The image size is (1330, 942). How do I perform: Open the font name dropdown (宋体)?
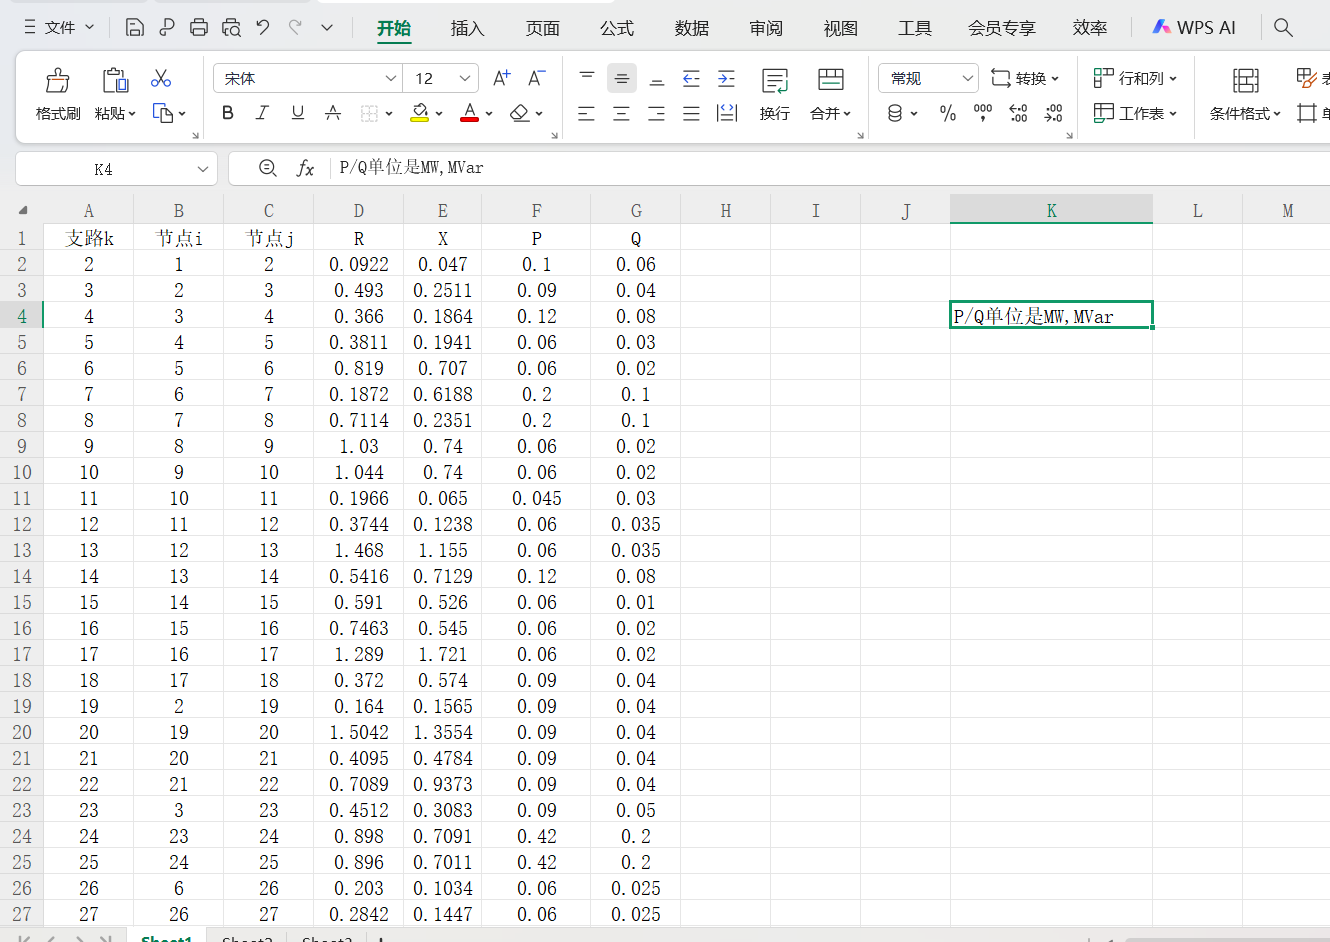pyautogui.click(x=391, y=78)
